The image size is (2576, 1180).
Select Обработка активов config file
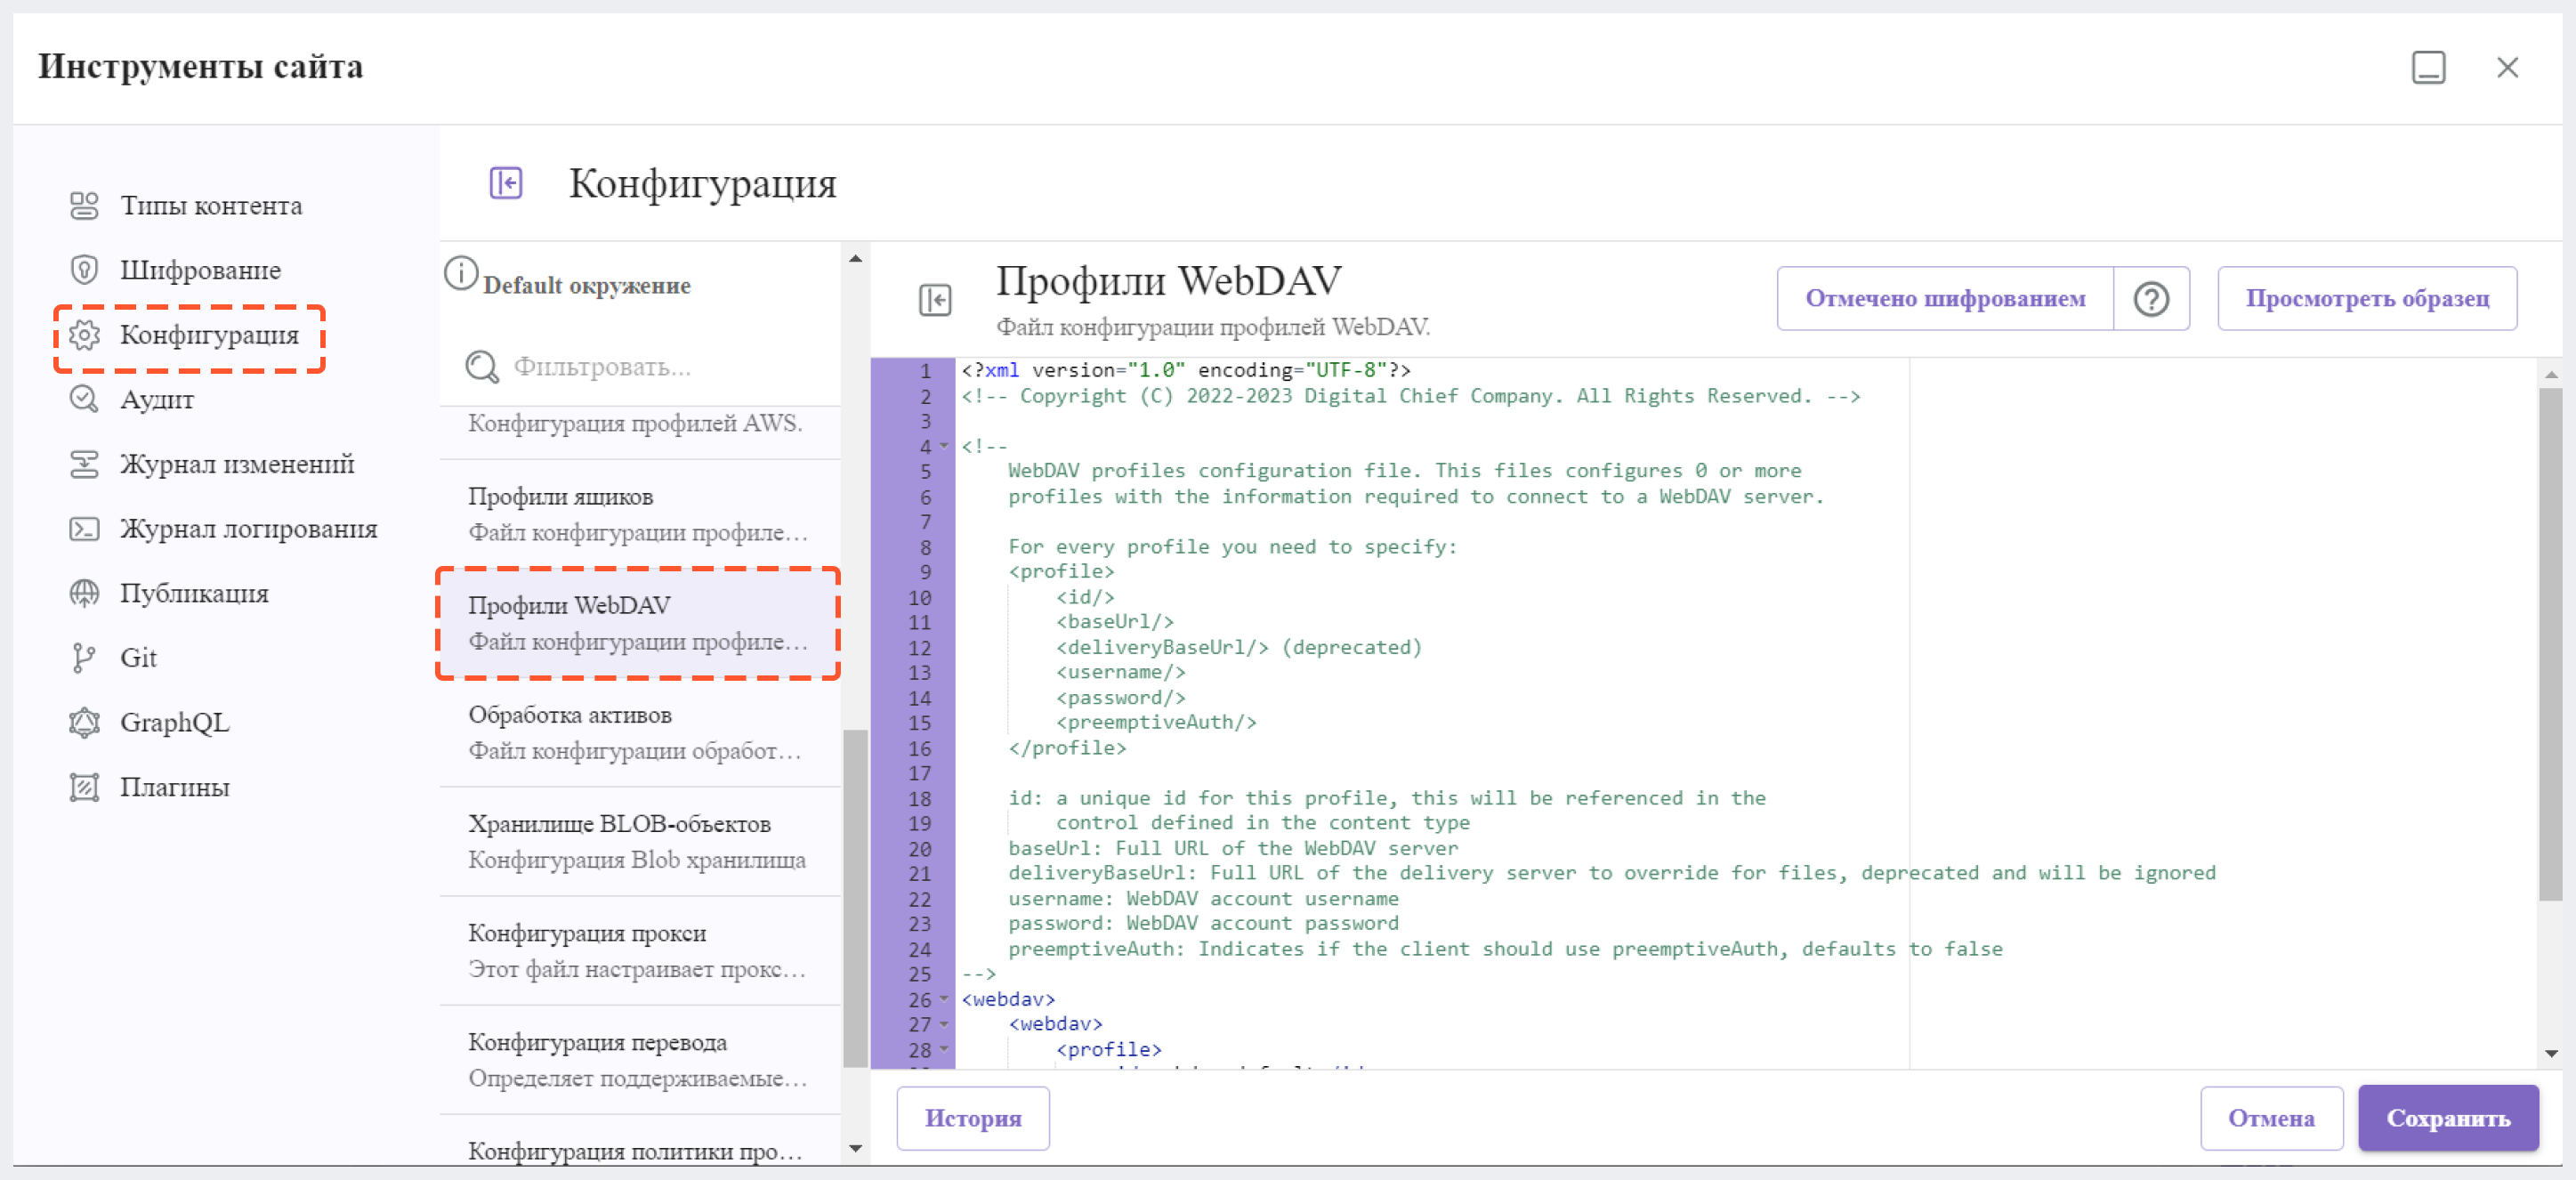(x=640, y=733)
